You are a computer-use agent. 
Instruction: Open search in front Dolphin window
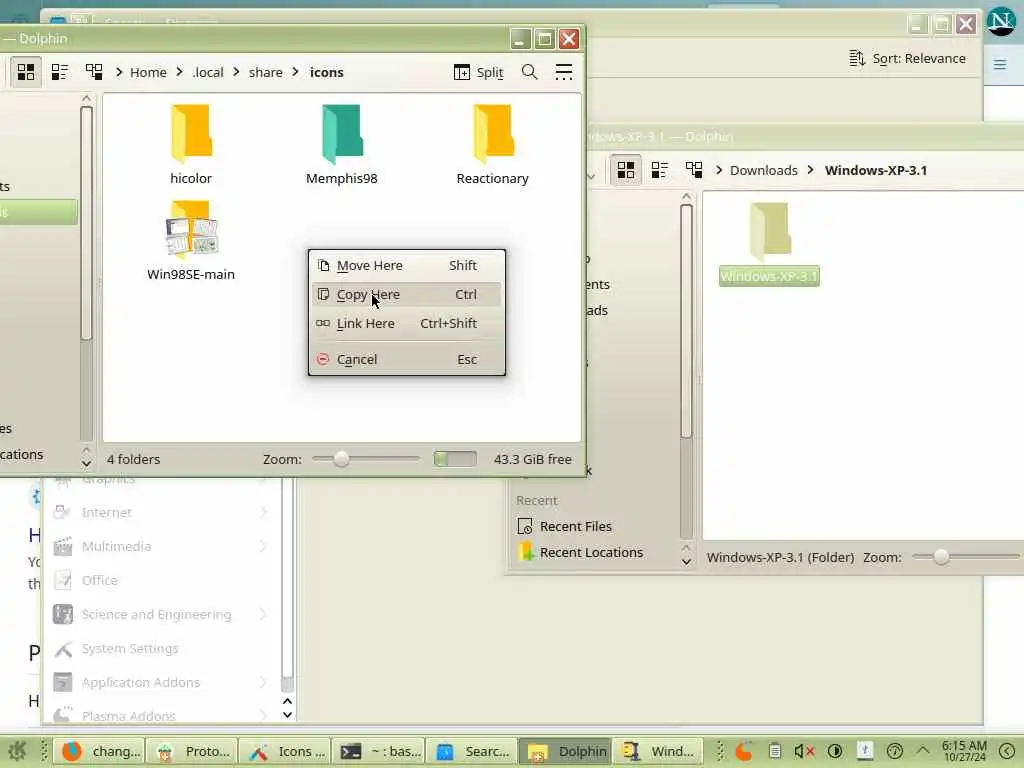[530, 72]
